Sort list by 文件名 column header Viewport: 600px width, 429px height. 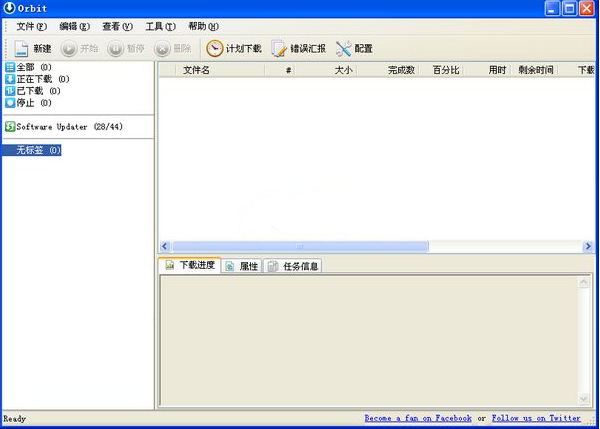[196, 70]
